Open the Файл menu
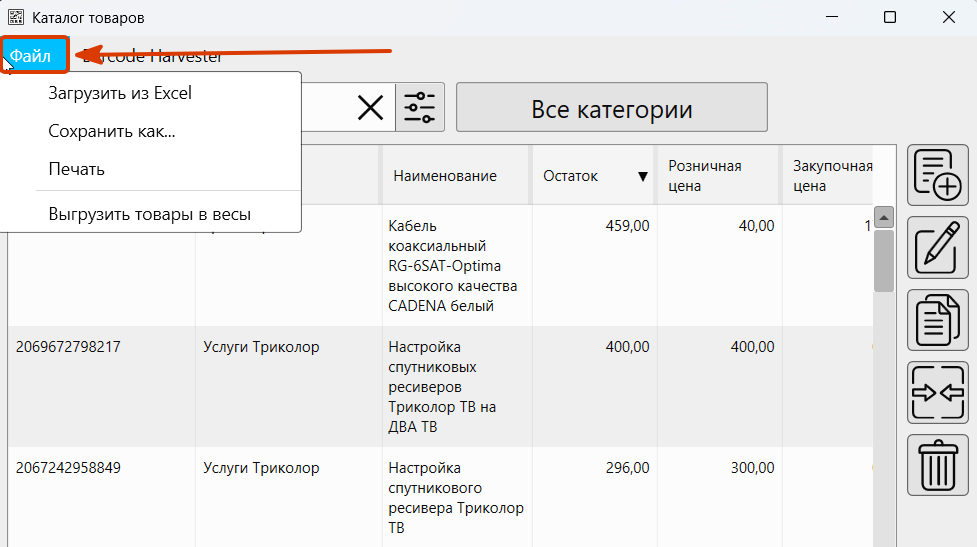977x547 pixels. point(34,55)
